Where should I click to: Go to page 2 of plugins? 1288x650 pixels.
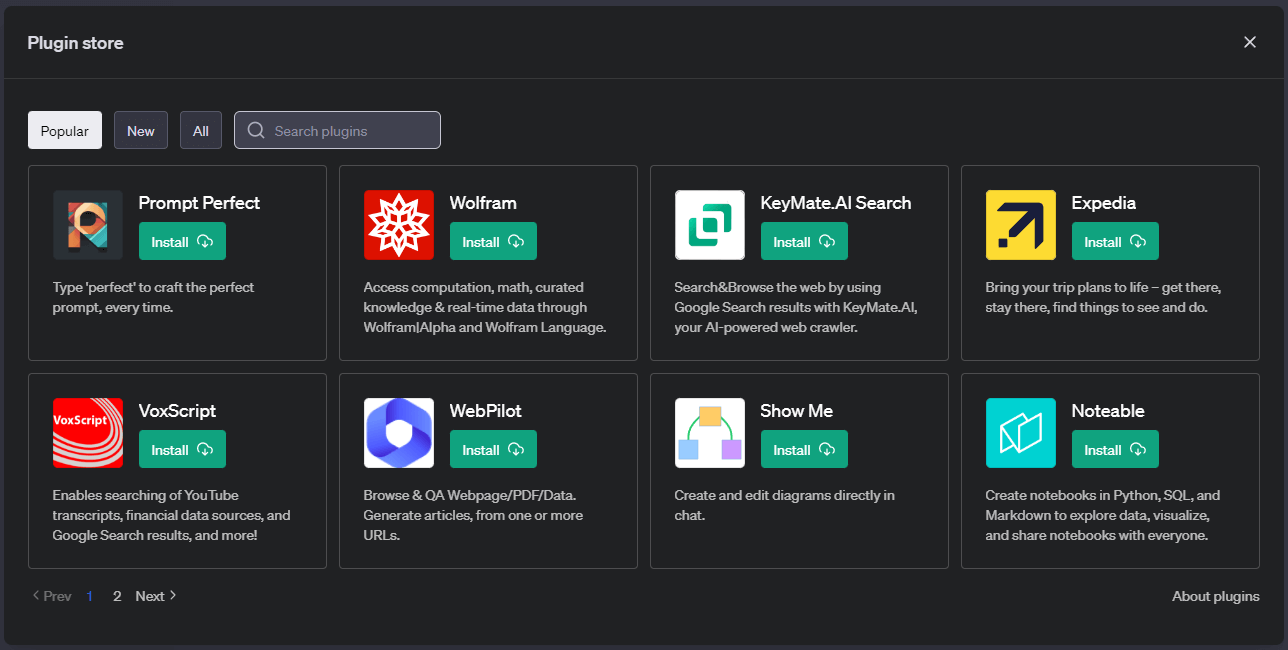(x=117, y=596)
